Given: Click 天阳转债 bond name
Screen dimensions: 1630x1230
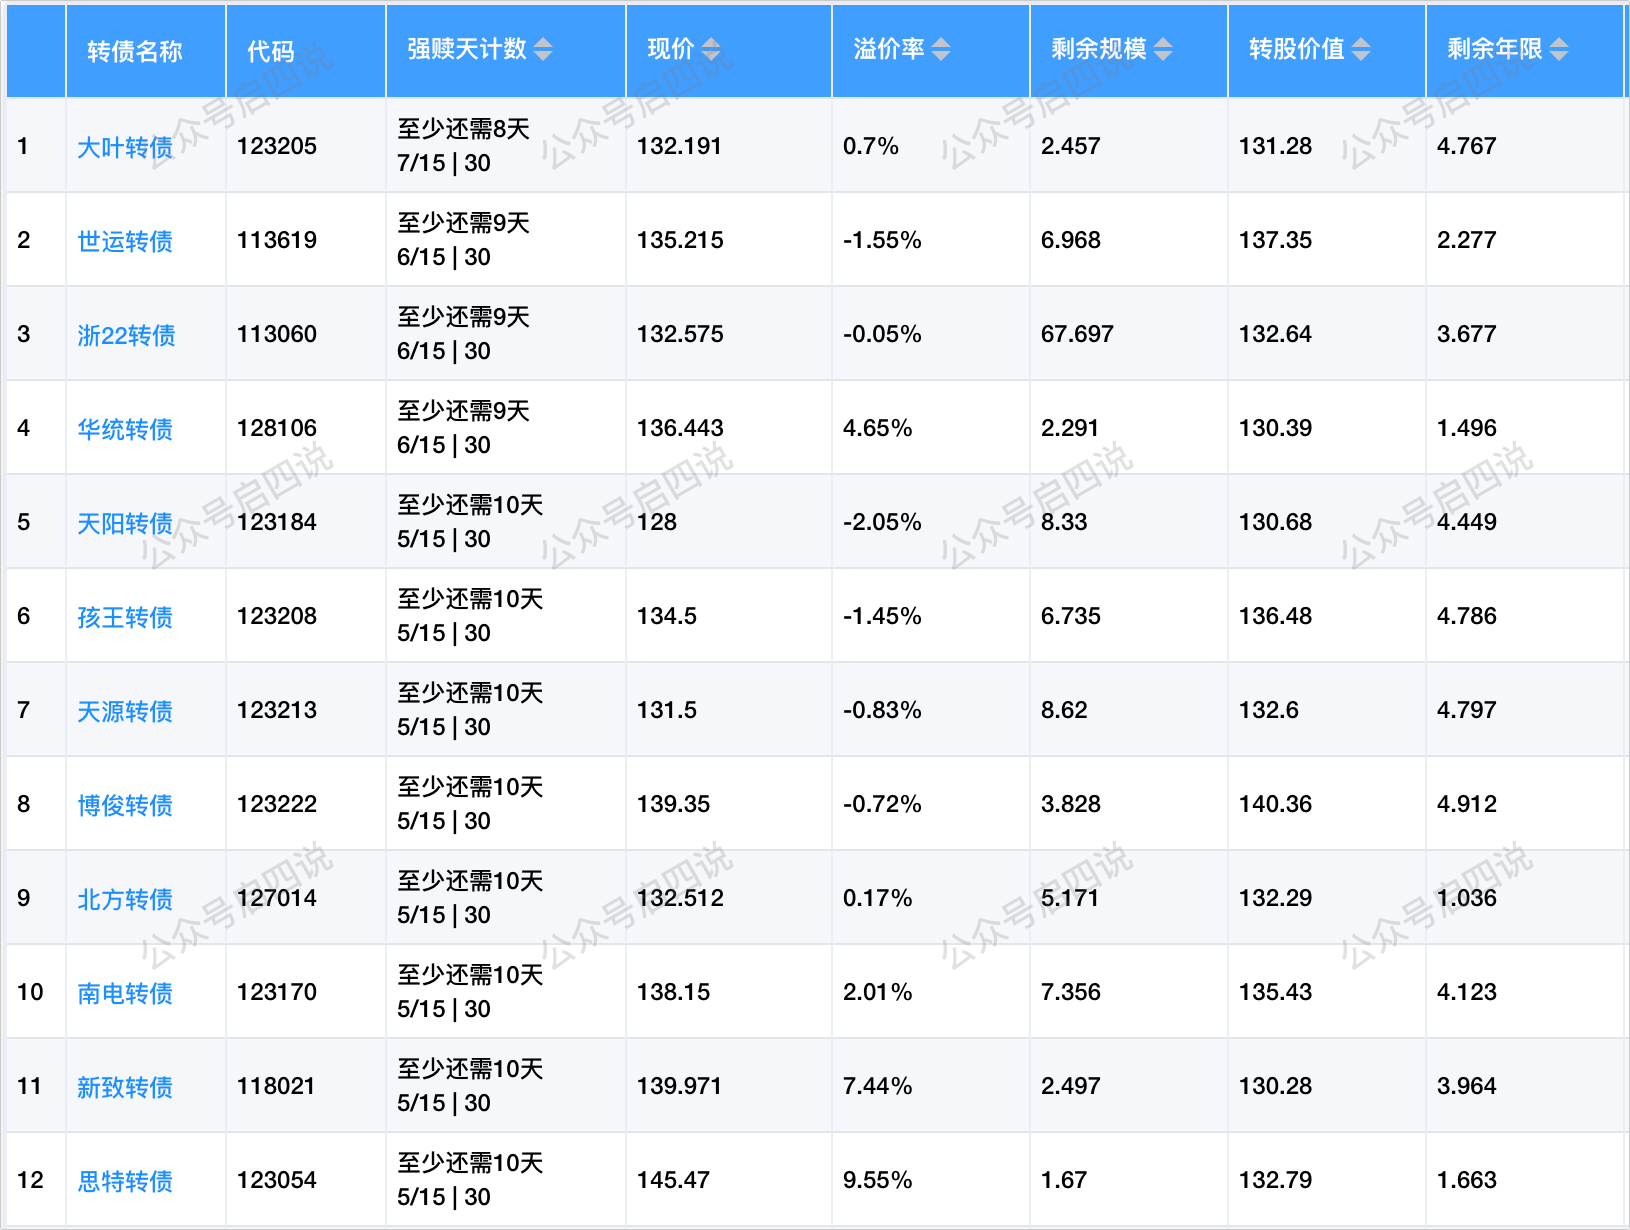Looking at the screenshot, I should 125,524.
